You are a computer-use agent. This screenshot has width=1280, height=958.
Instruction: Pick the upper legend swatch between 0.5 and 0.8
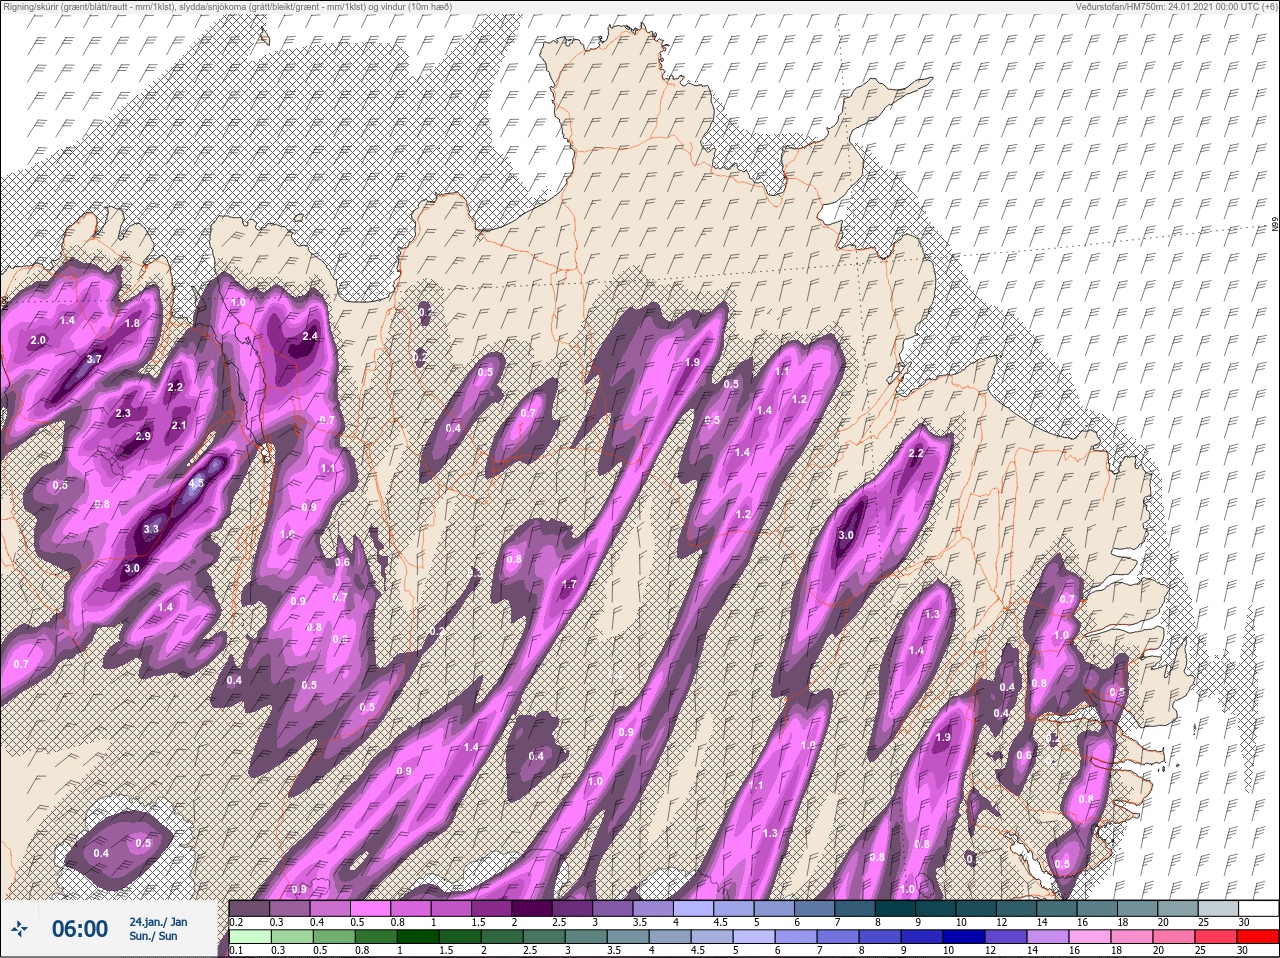[371, 908]
